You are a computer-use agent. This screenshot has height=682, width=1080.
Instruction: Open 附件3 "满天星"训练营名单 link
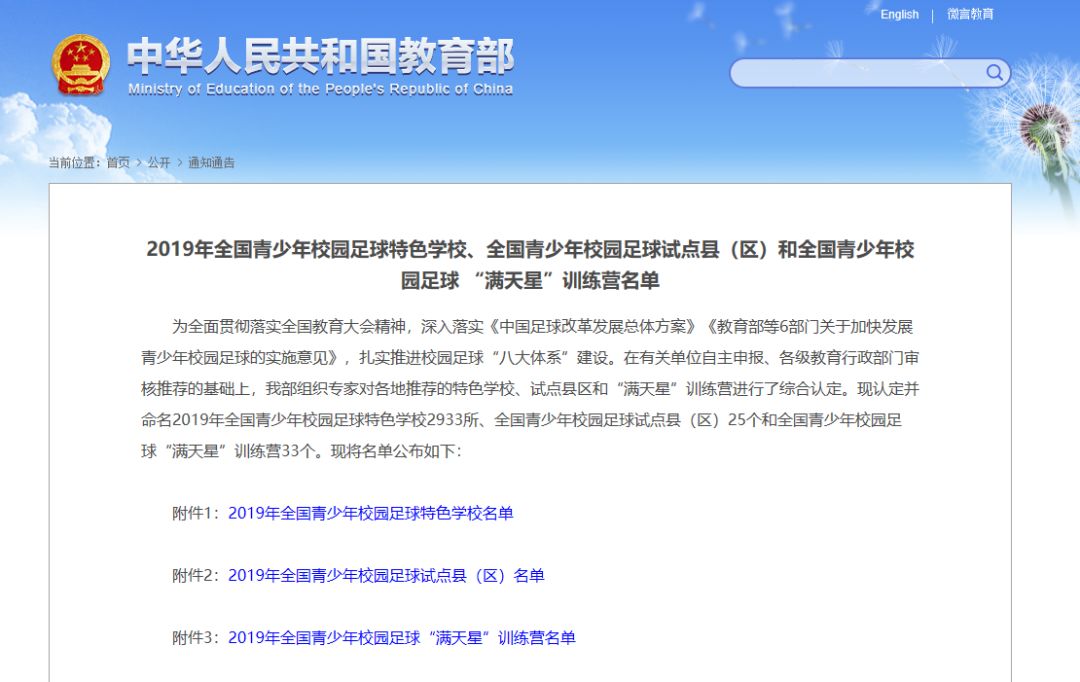(x=402, y=638)
